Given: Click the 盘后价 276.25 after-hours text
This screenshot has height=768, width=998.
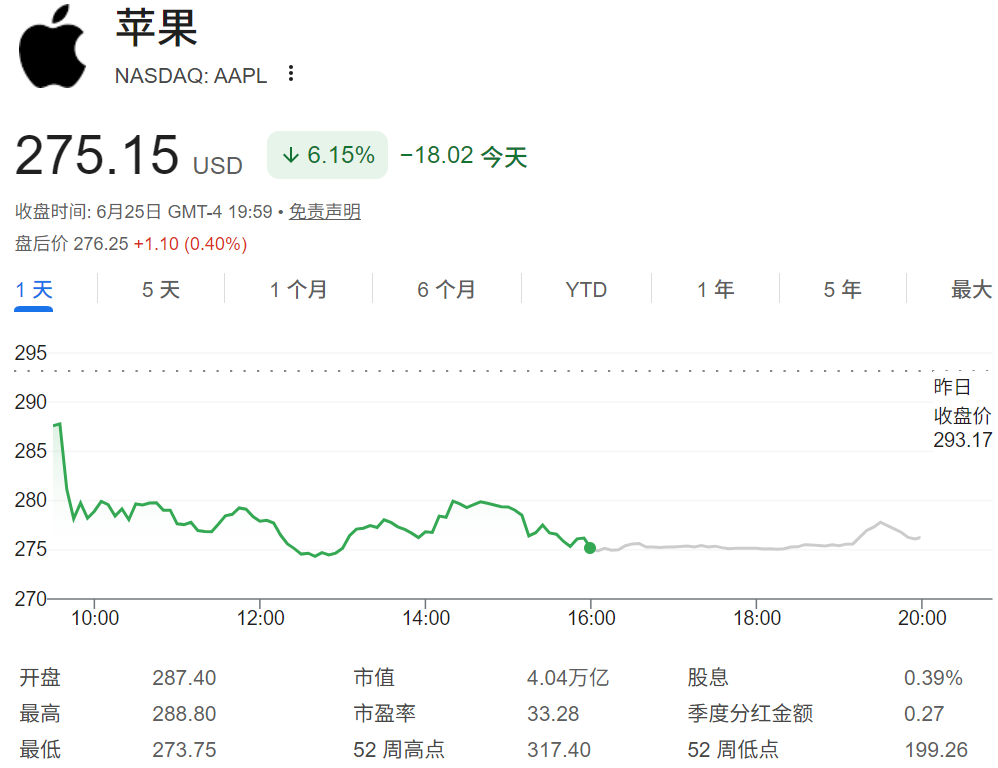Looking at the screenshot, I should pyautogui.click(x=72, y=244).
